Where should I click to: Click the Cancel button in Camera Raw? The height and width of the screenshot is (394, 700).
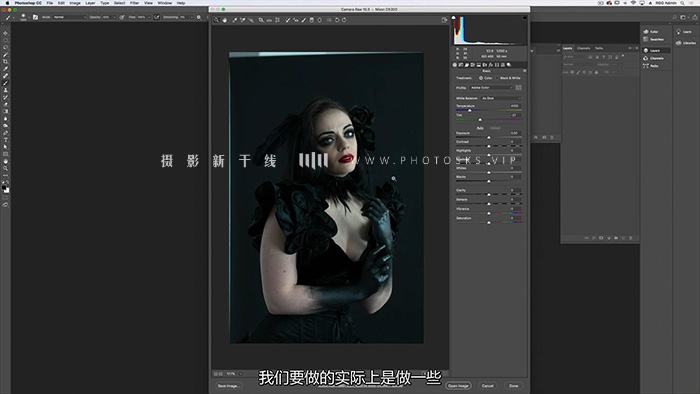[x=488, y=386]
